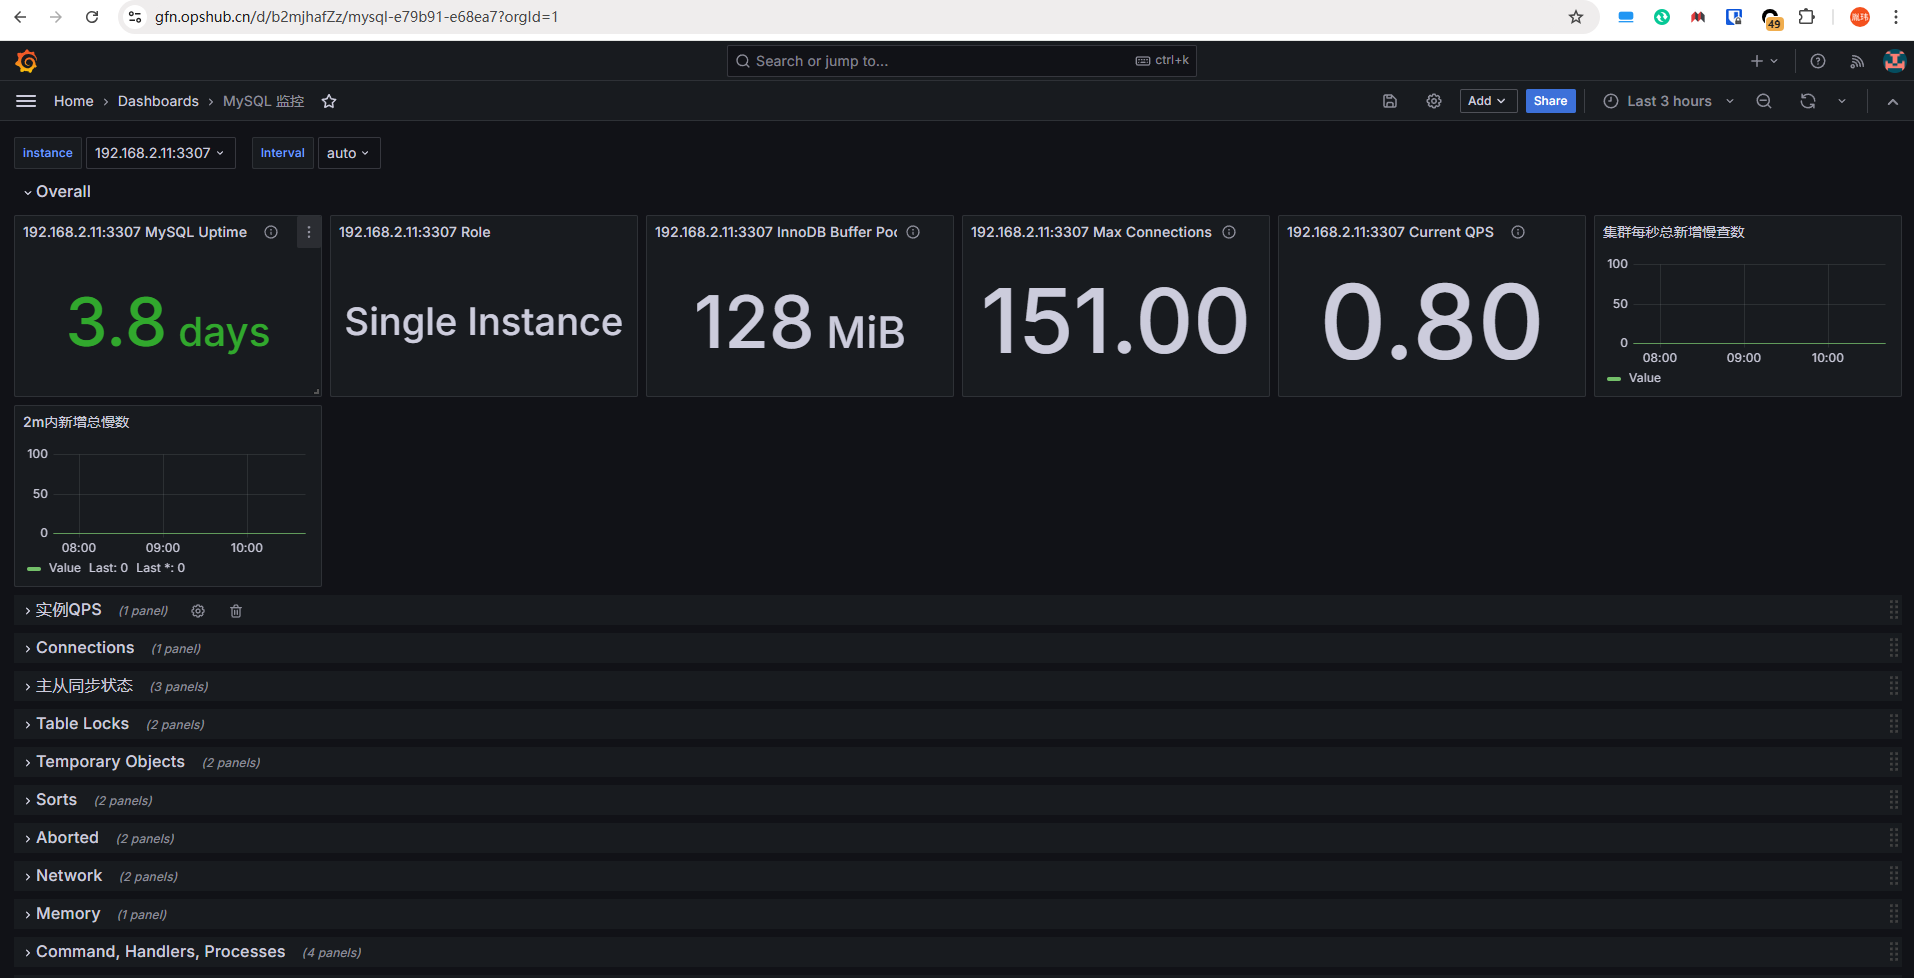Expand the Table Locks row

click(76, 724)
